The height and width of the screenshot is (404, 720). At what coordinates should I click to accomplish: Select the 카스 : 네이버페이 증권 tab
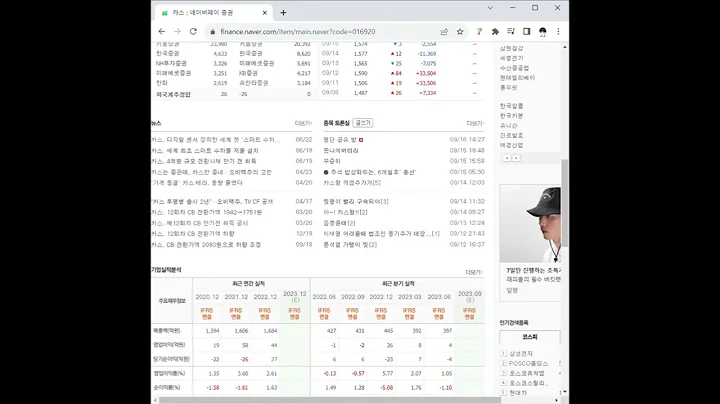click(x=213, y=13)
